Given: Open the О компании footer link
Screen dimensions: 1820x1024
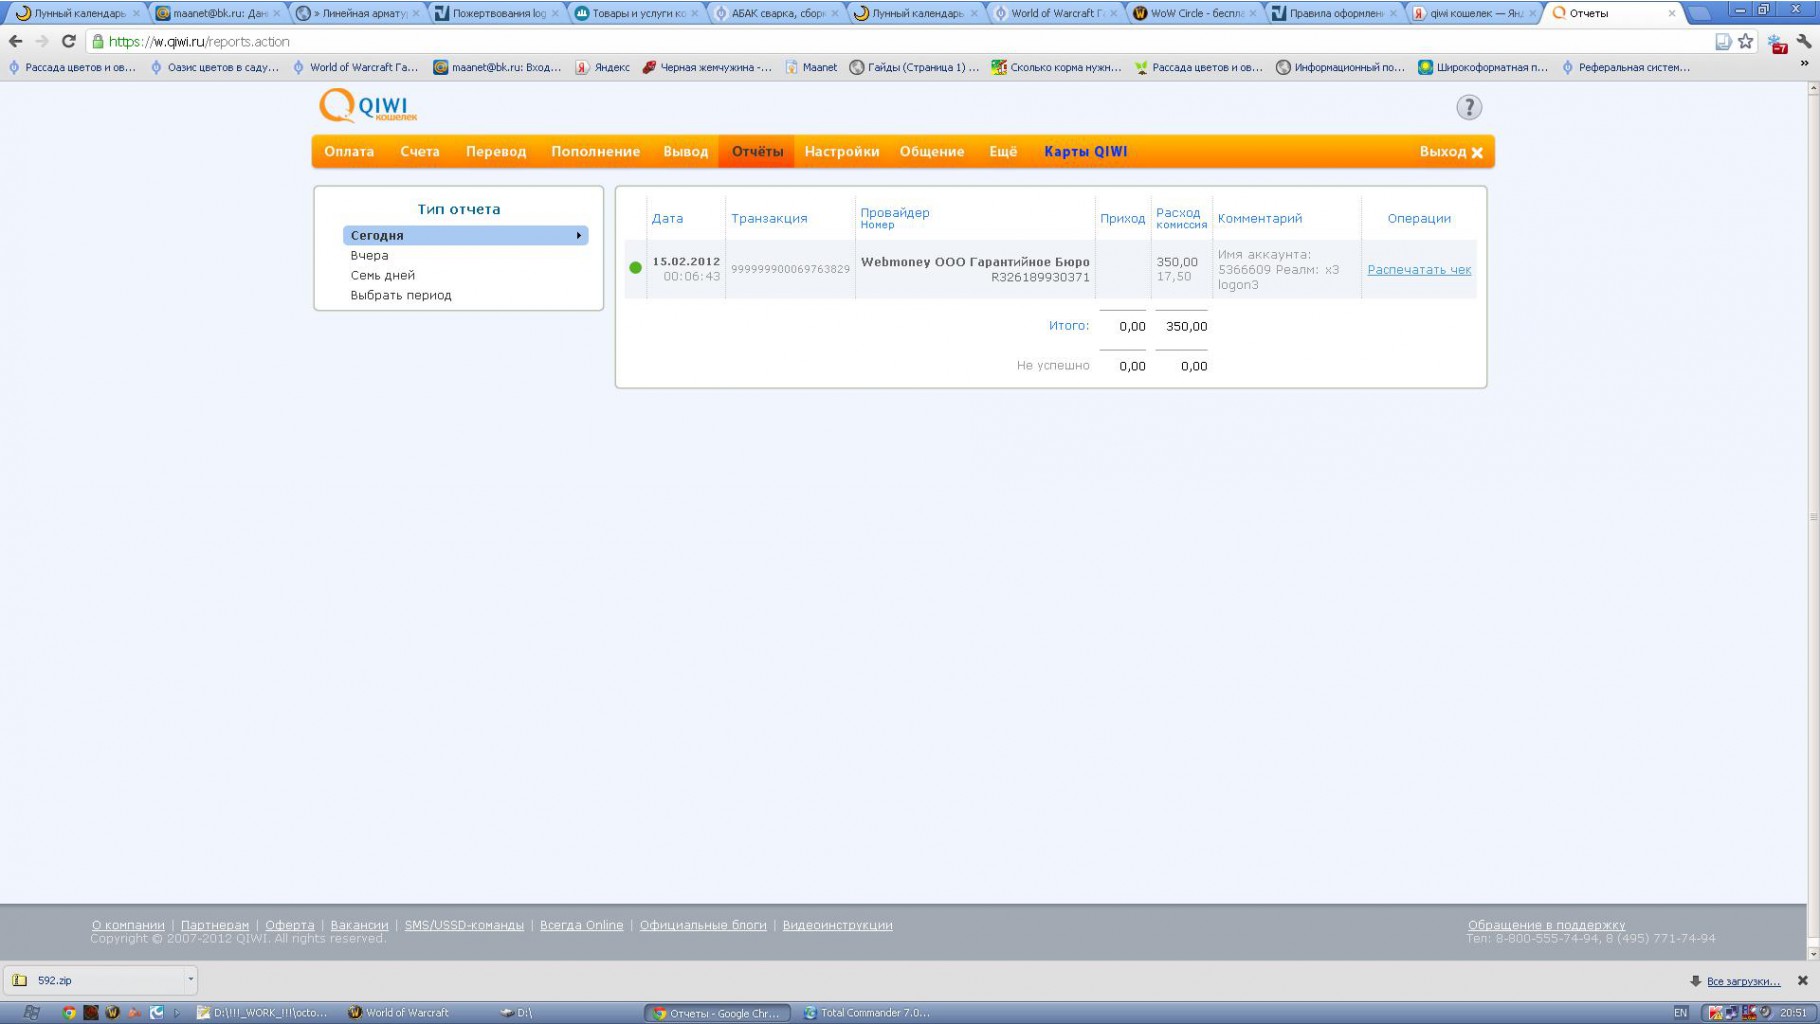Looking at the screenshot, I should click(x=128, y=925).
